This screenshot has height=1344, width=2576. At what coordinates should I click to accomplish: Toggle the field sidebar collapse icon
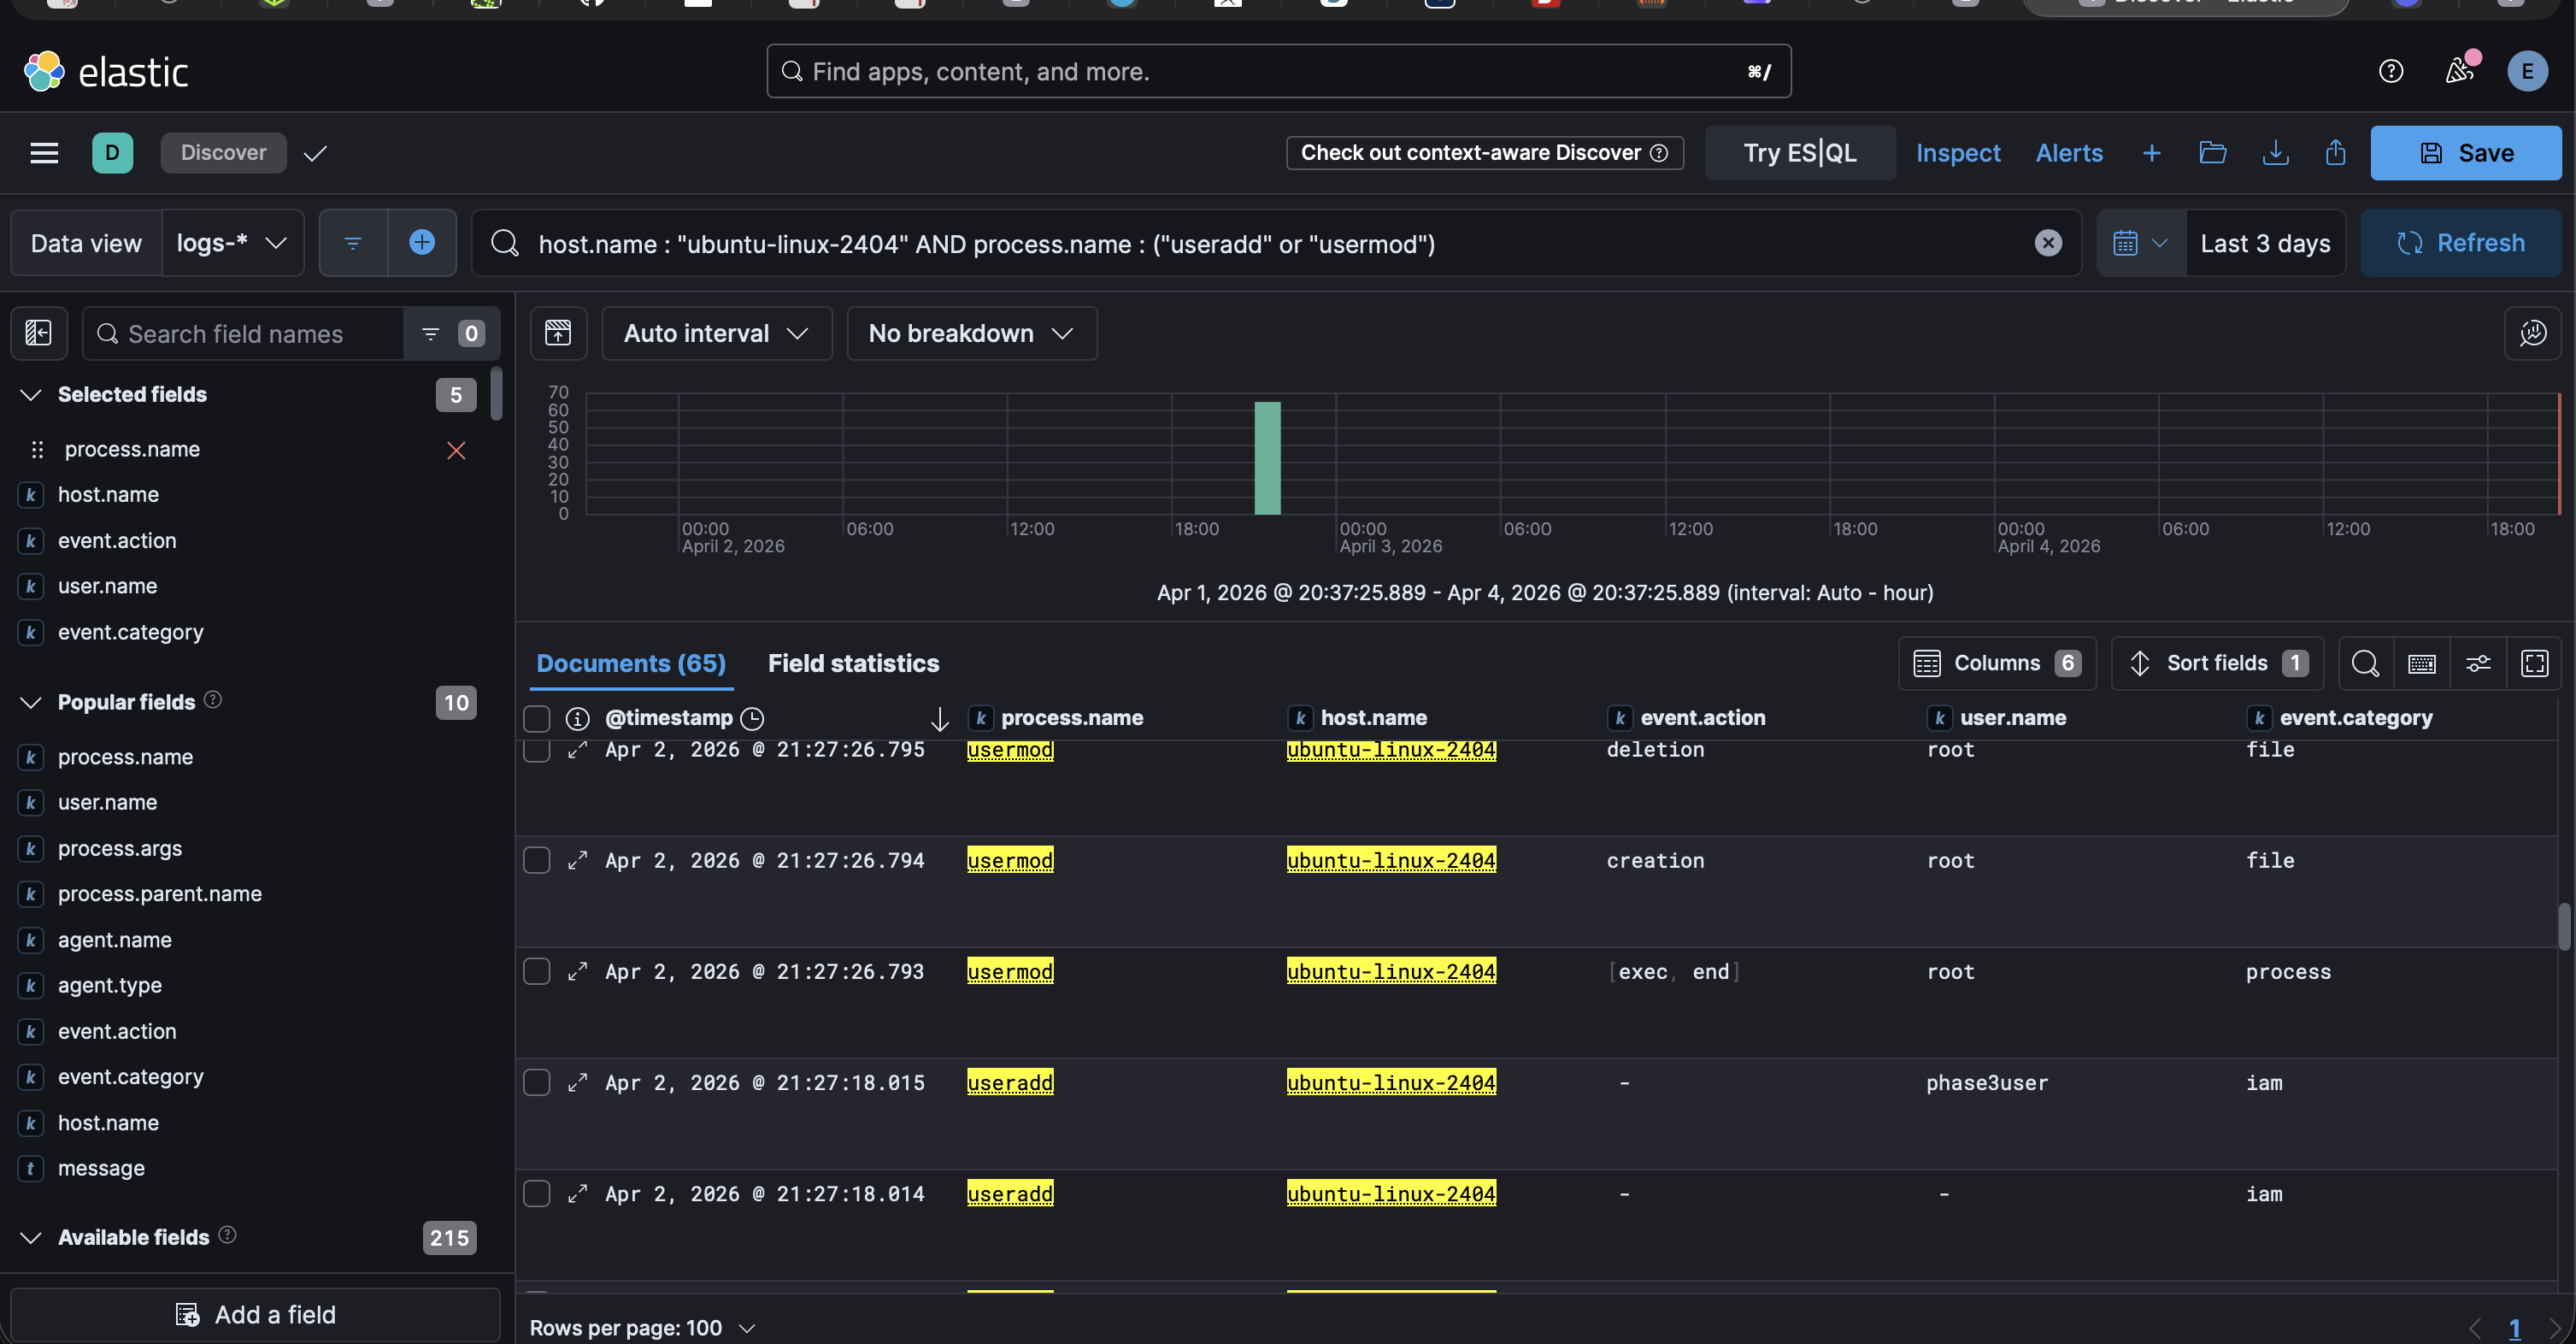click(x=38, y=333)
